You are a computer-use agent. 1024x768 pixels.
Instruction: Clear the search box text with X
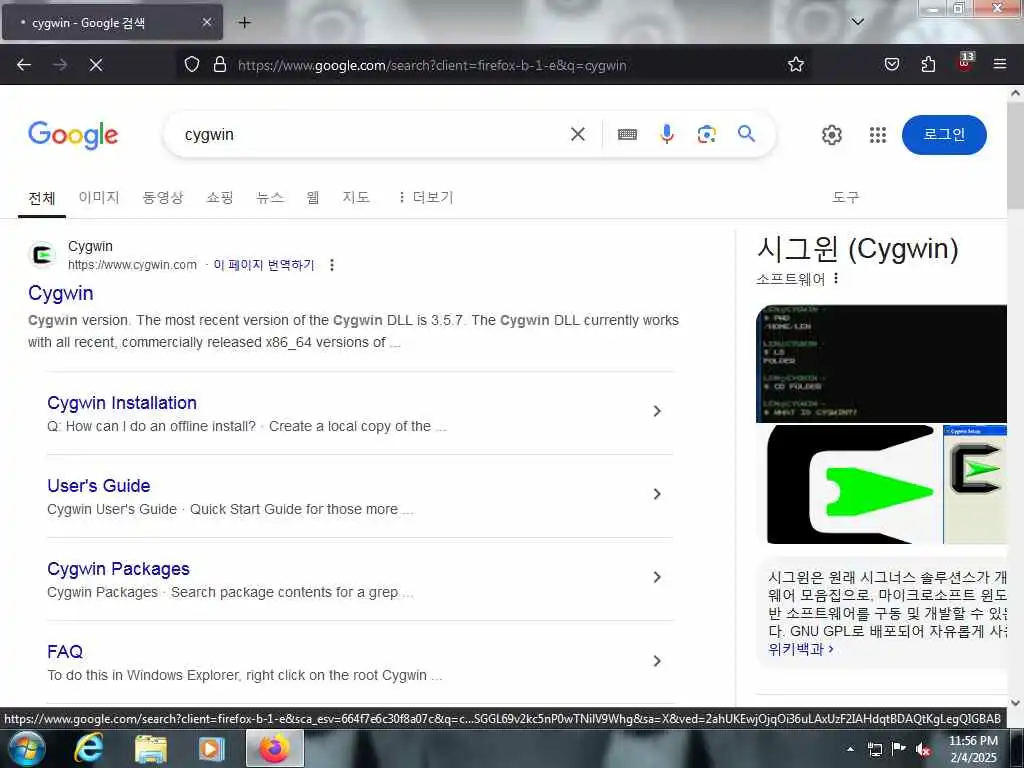577,135
